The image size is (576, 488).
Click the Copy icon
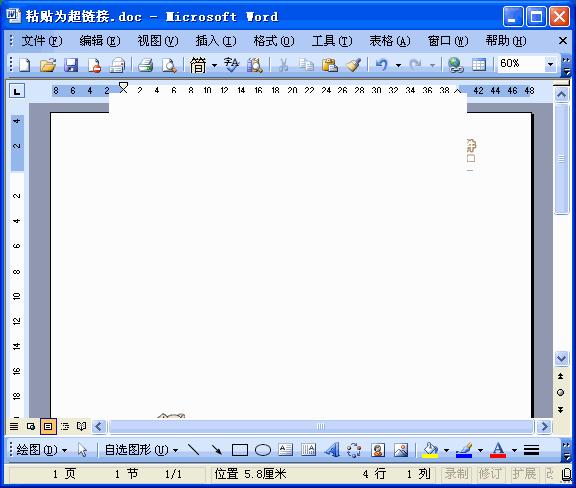click(x=306, y=65)
